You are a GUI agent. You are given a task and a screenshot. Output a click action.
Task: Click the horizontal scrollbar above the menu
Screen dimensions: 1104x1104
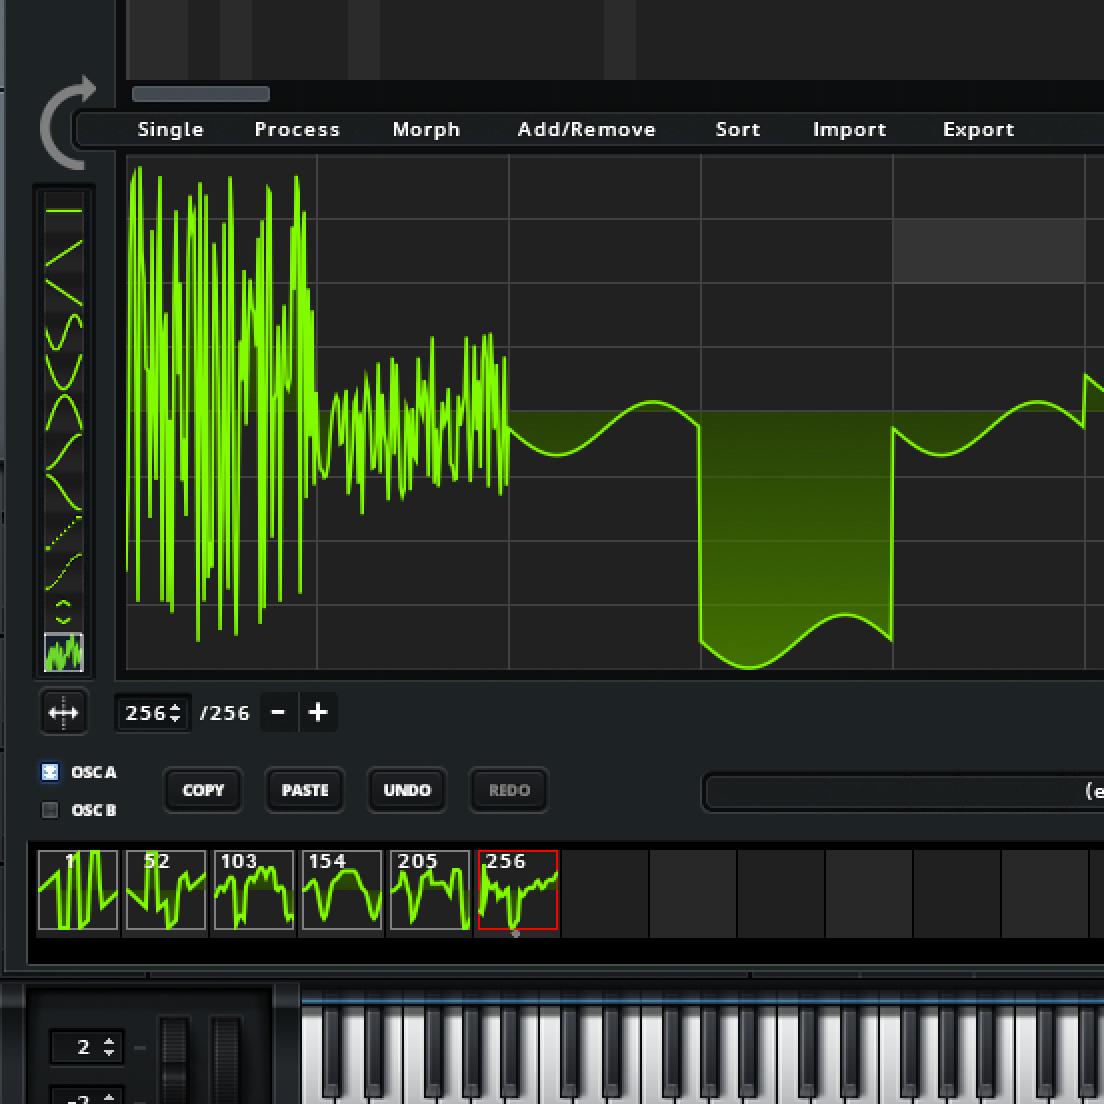click(201, 94)
